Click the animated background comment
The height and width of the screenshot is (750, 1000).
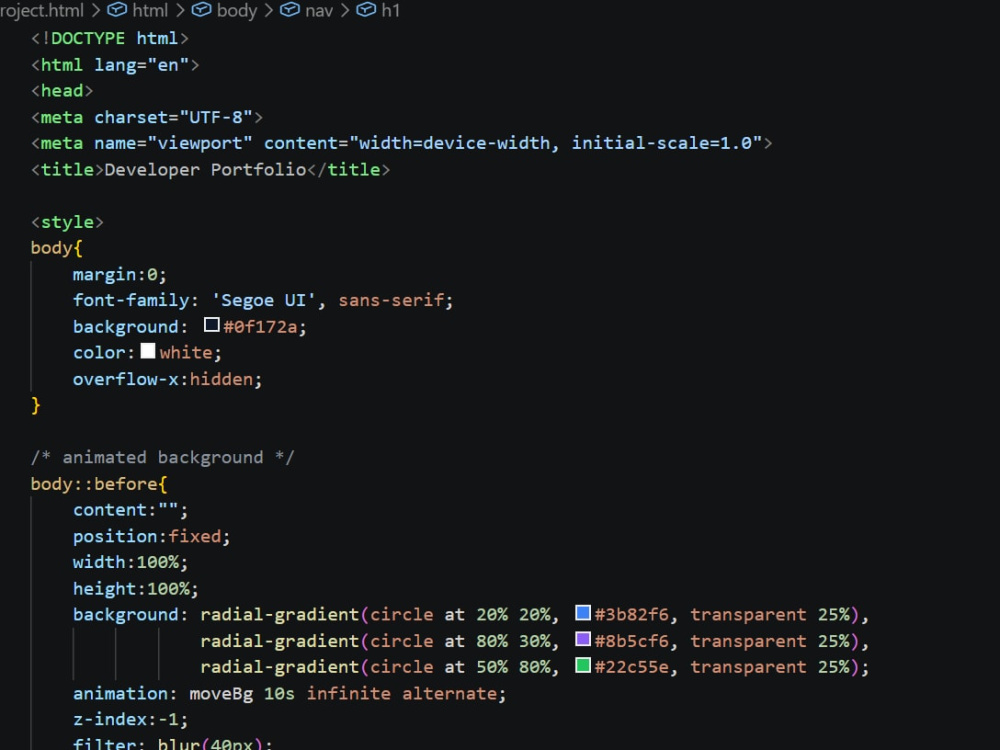[163, 457]
